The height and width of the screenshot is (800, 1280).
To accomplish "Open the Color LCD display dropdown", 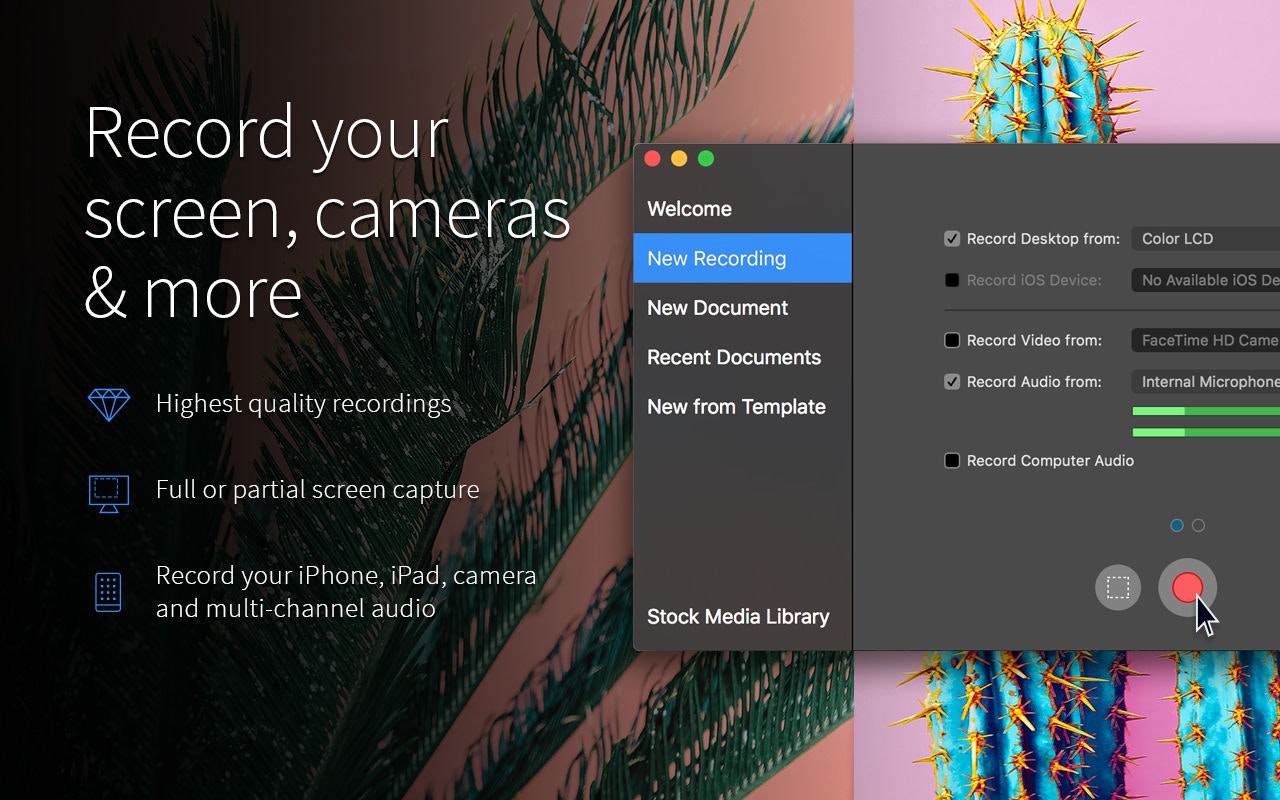I will pos(1205,238).
